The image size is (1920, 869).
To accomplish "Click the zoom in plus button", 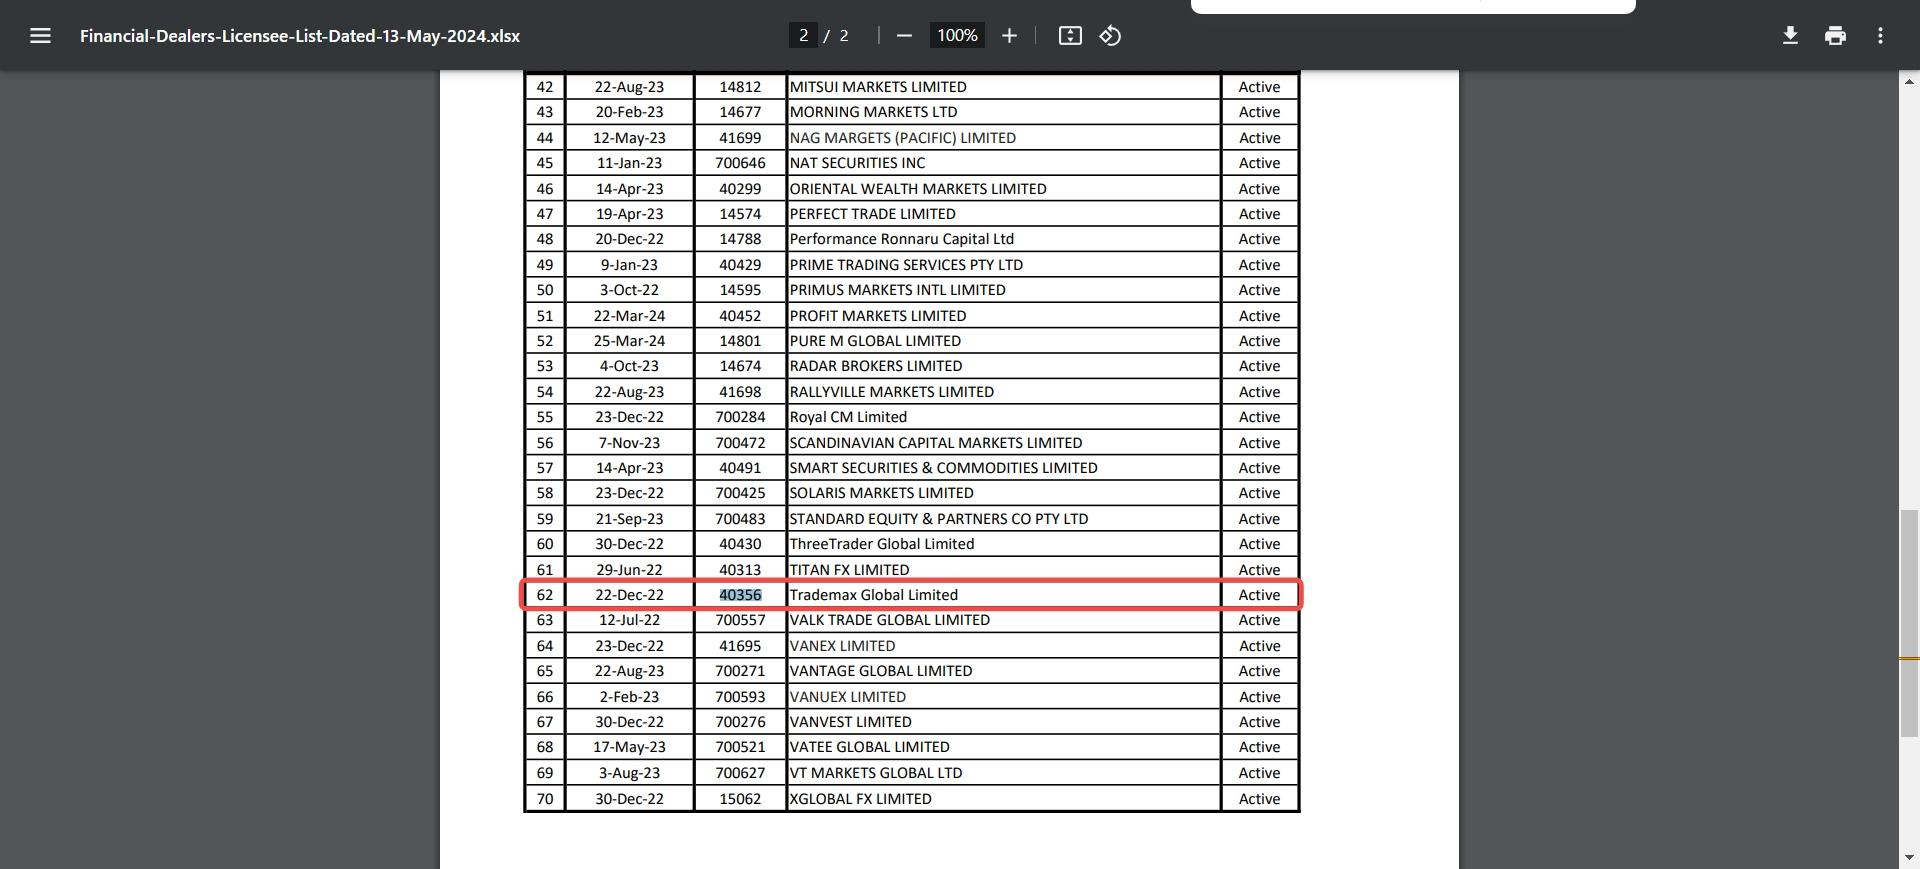I will pos(1009,36).
